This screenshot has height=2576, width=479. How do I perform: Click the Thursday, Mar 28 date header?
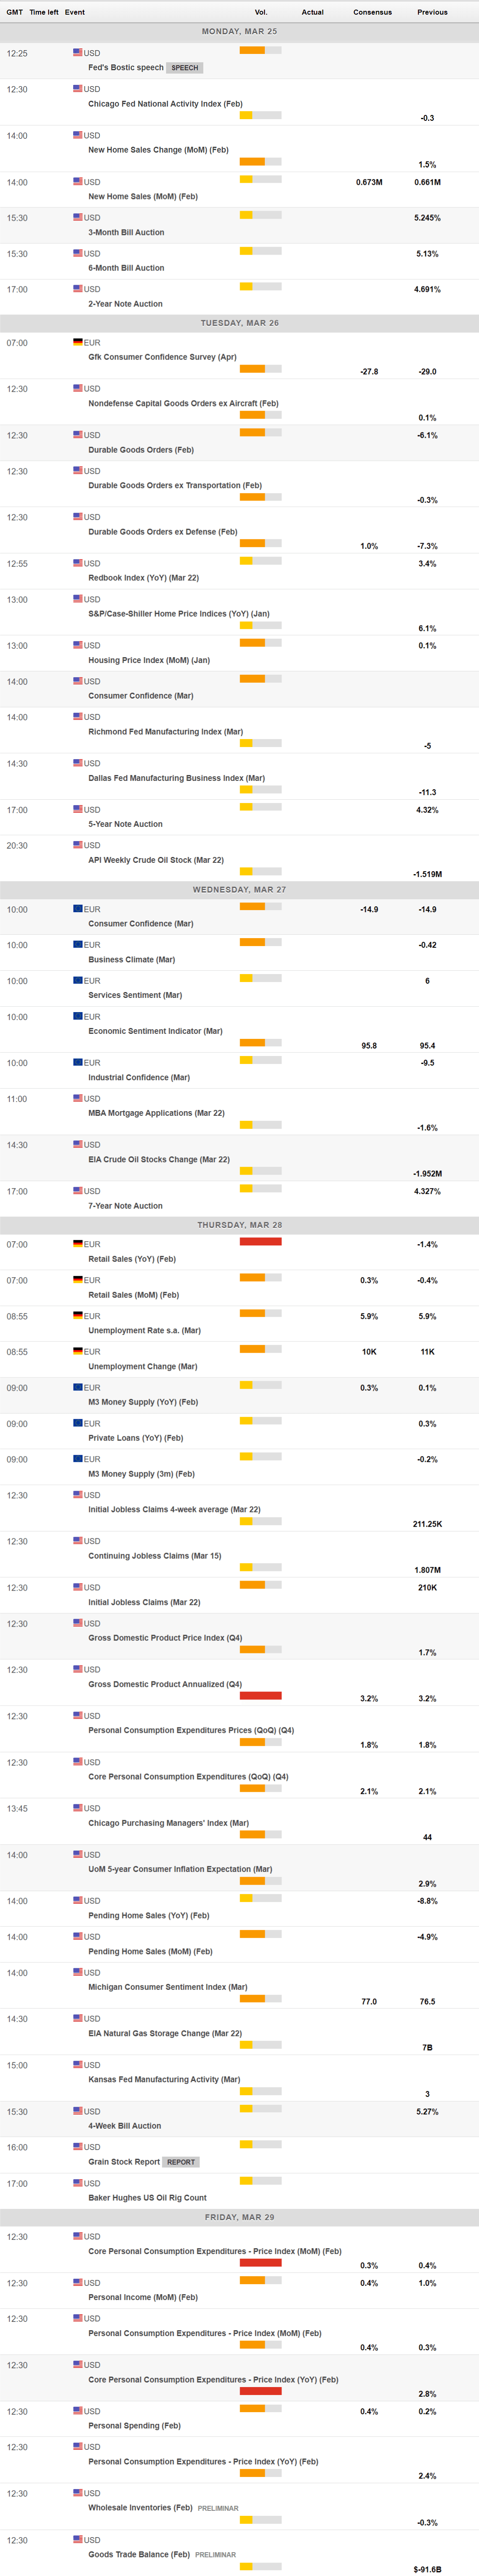pos(239,1225)
